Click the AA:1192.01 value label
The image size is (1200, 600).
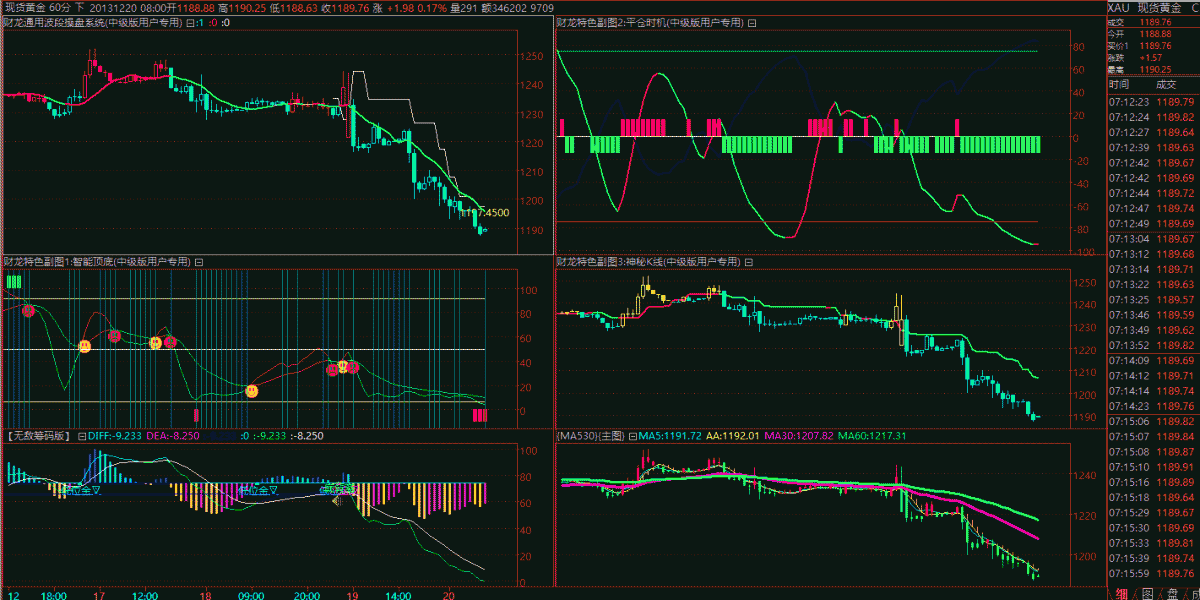click(x=735, y=436)
